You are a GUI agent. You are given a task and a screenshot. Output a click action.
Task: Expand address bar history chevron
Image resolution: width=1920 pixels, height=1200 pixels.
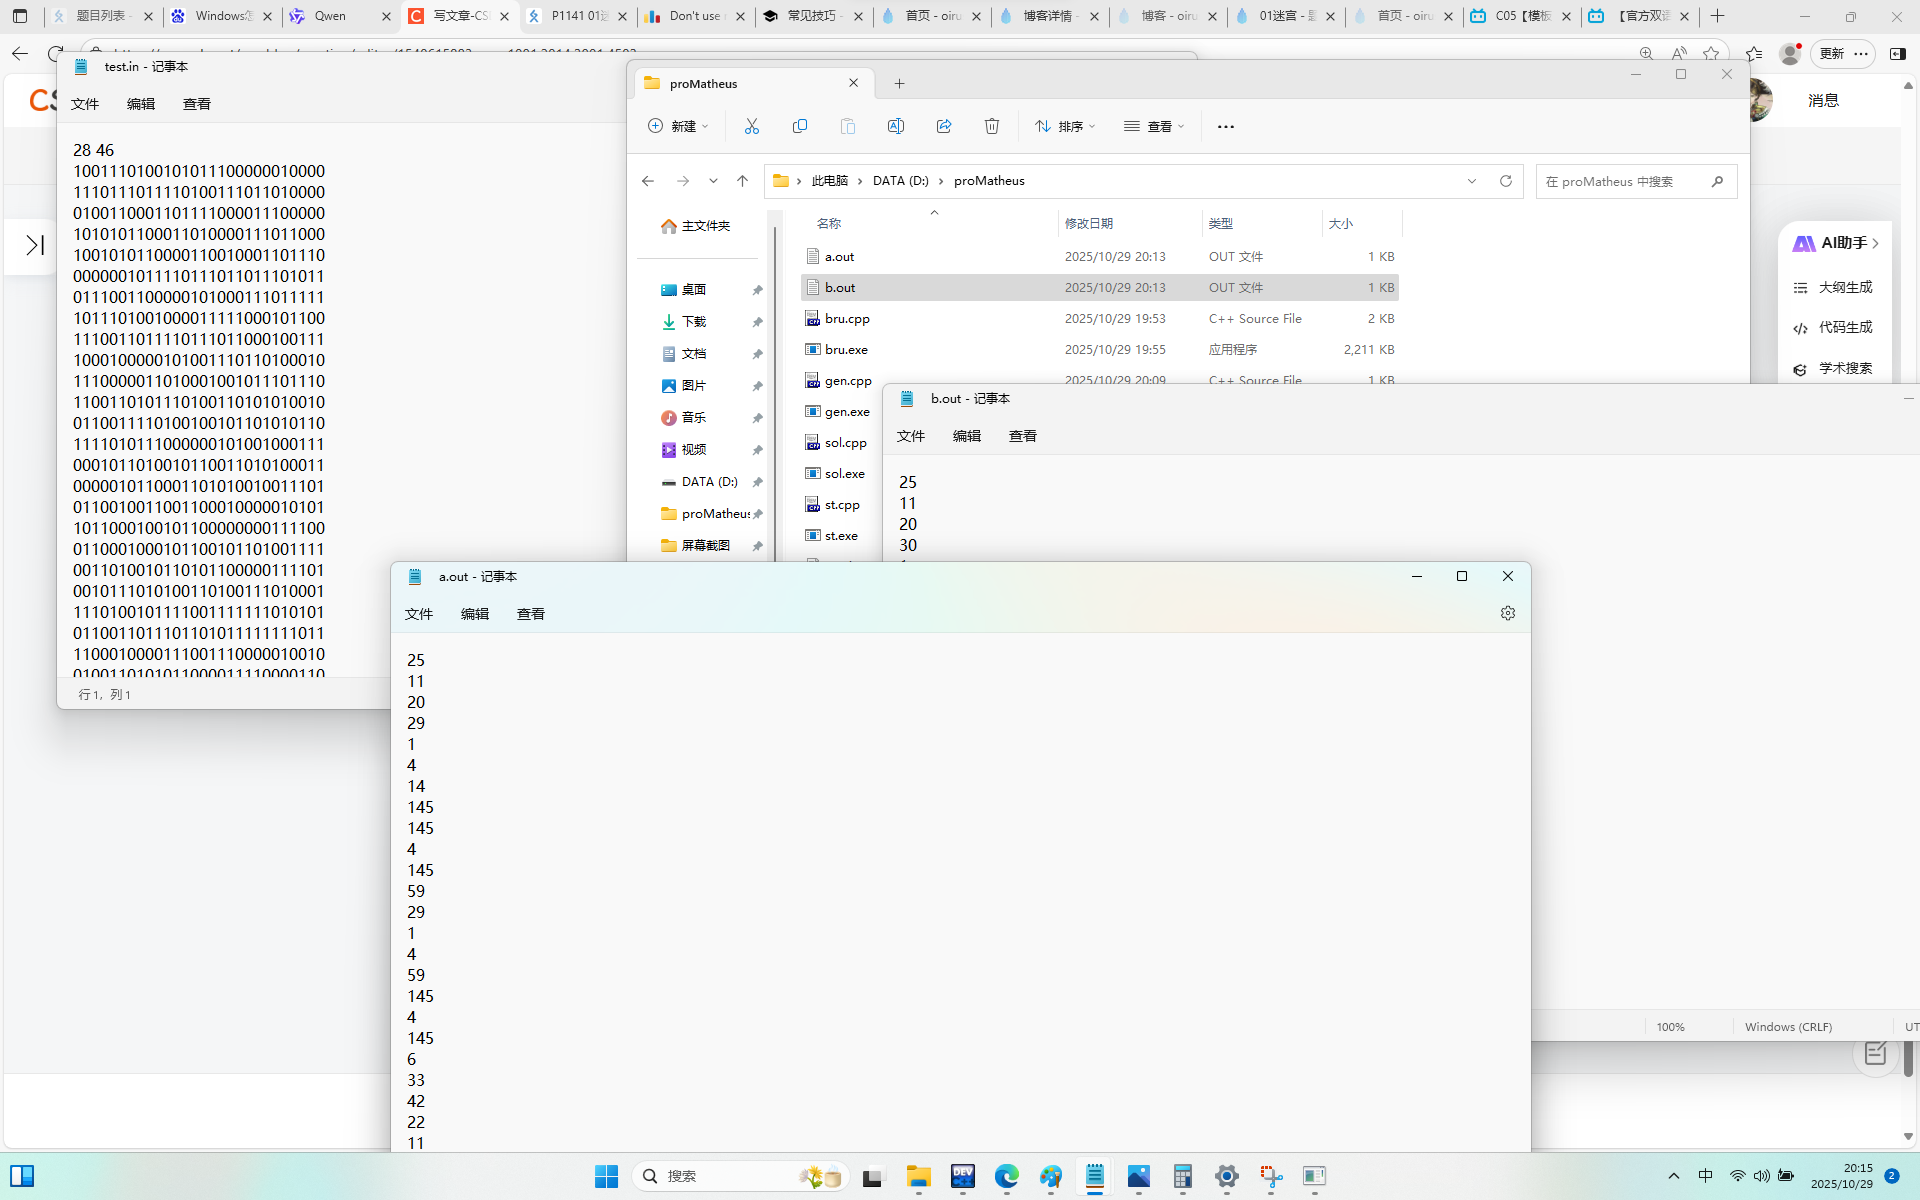[1472, 181]
